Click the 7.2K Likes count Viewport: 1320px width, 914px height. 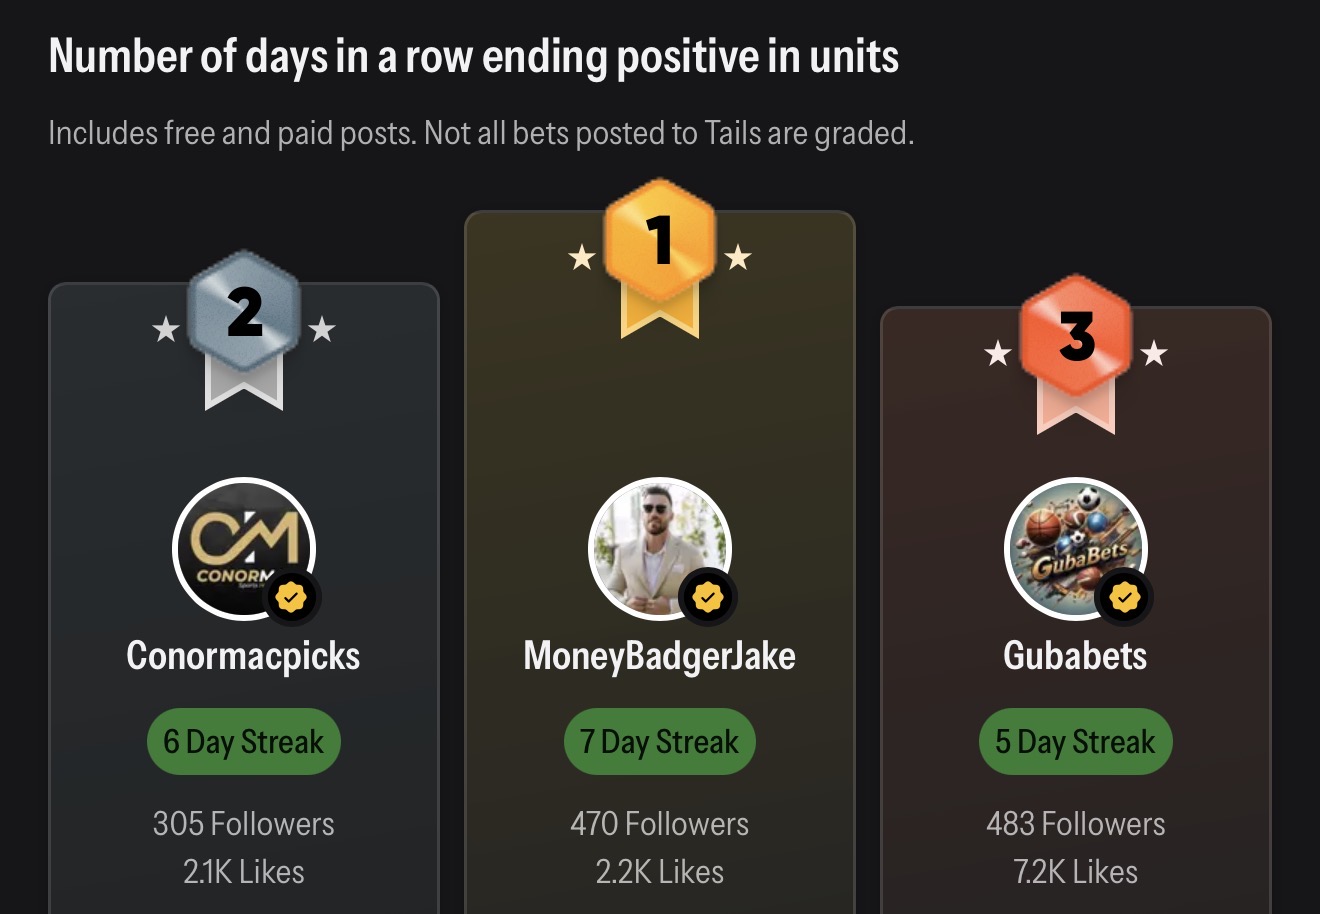pos(1076,872)
